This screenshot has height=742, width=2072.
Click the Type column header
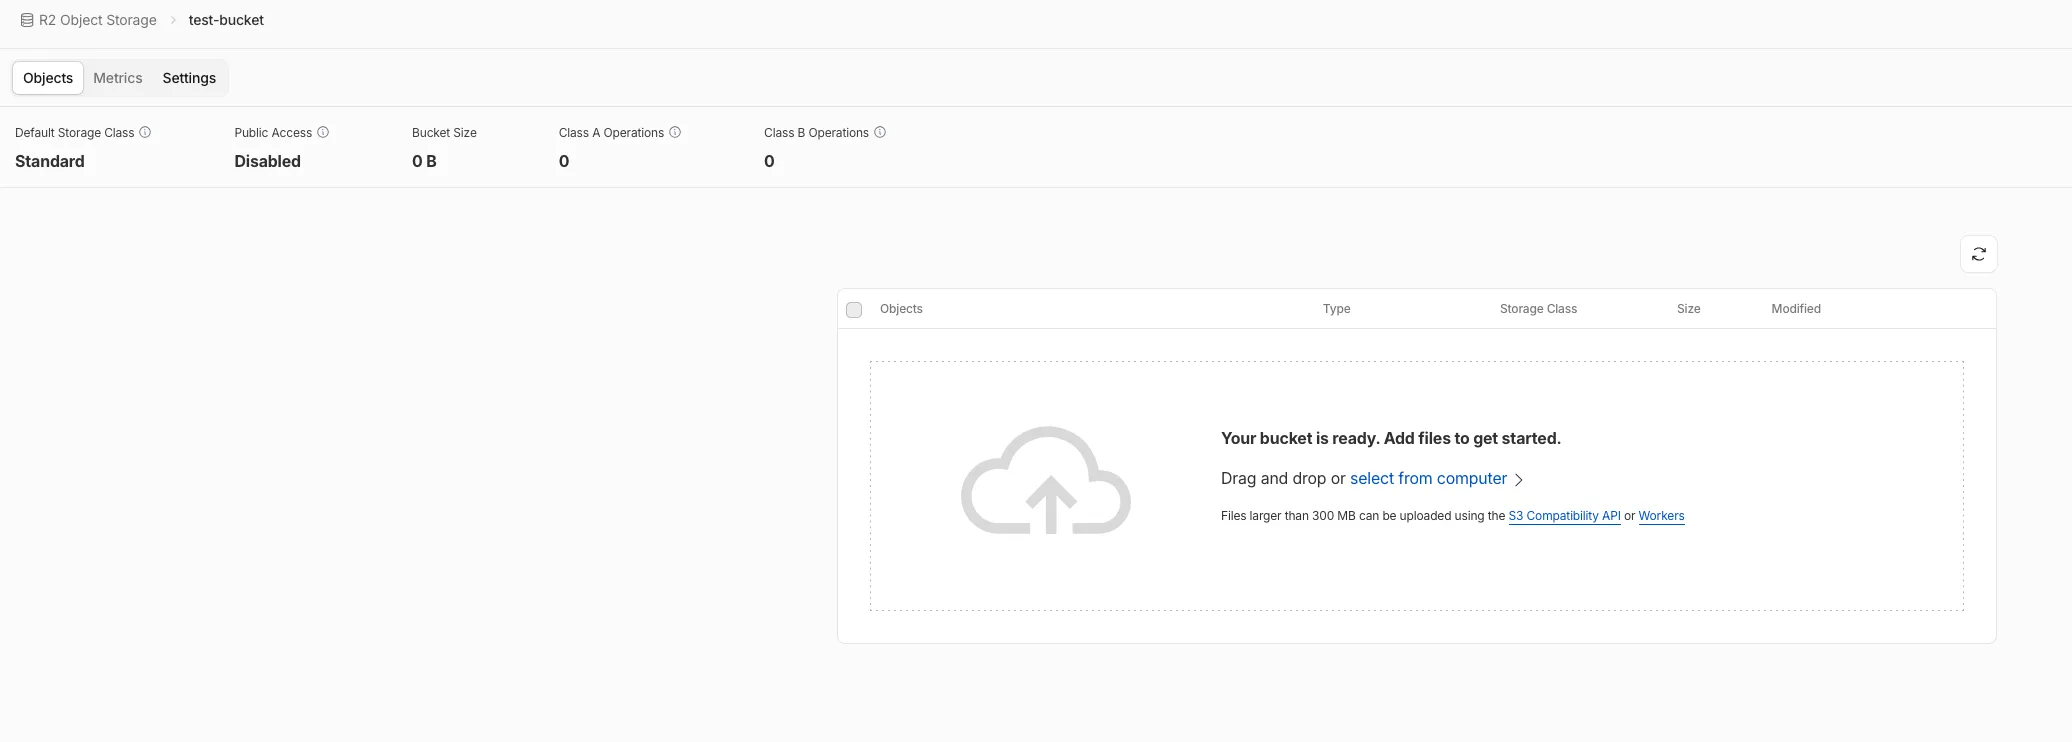(x=1336, y=309)
